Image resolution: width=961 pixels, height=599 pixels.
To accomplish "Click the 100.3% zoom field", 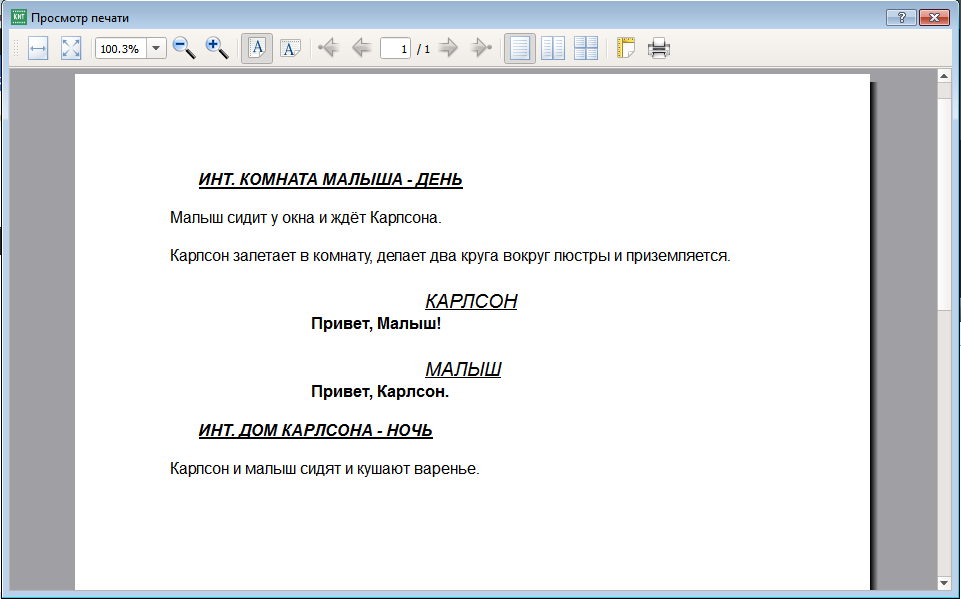I will [121, 48].
